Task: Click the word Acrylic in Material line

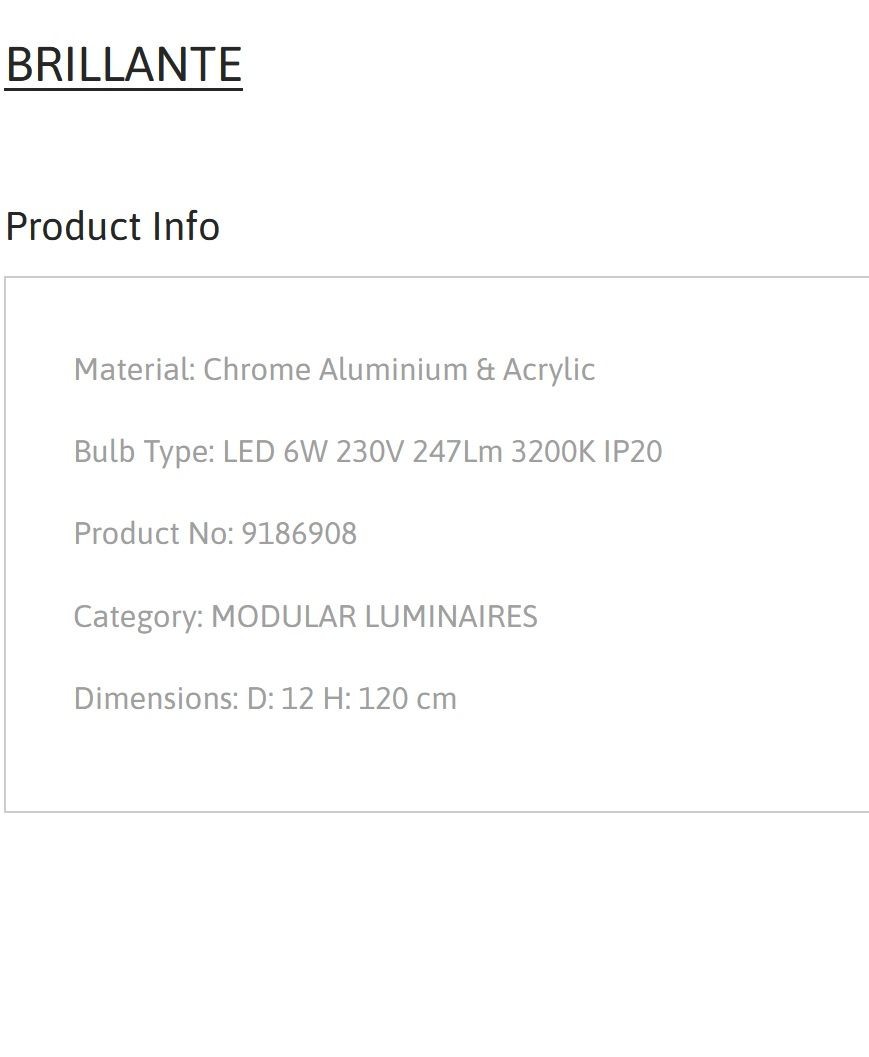Action: [x=549, y=371]
